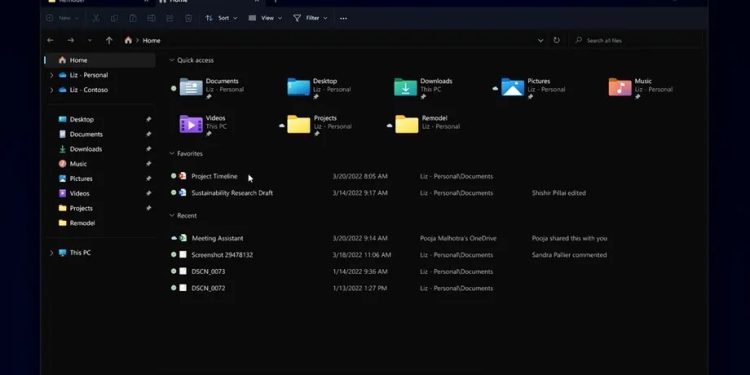The image size is (750, 375).
Task: Expand the Liz - Contoso OneDrive node
Action: click(51, 90)
